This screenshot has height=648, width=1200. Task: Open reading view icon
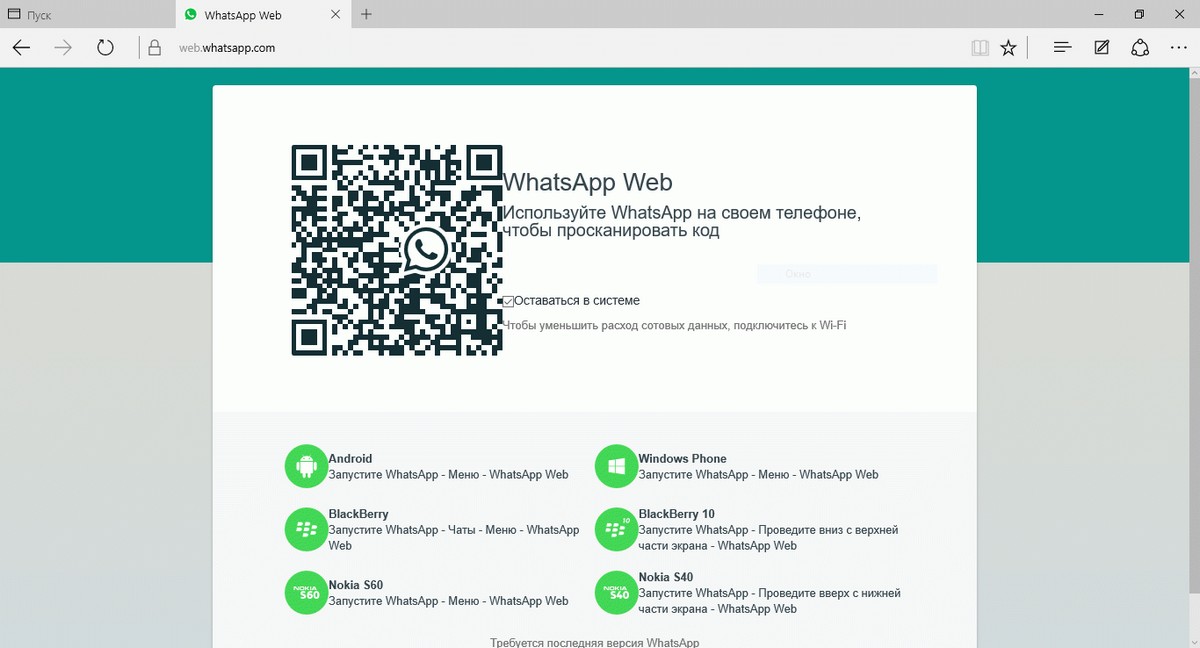coord(980,47)
